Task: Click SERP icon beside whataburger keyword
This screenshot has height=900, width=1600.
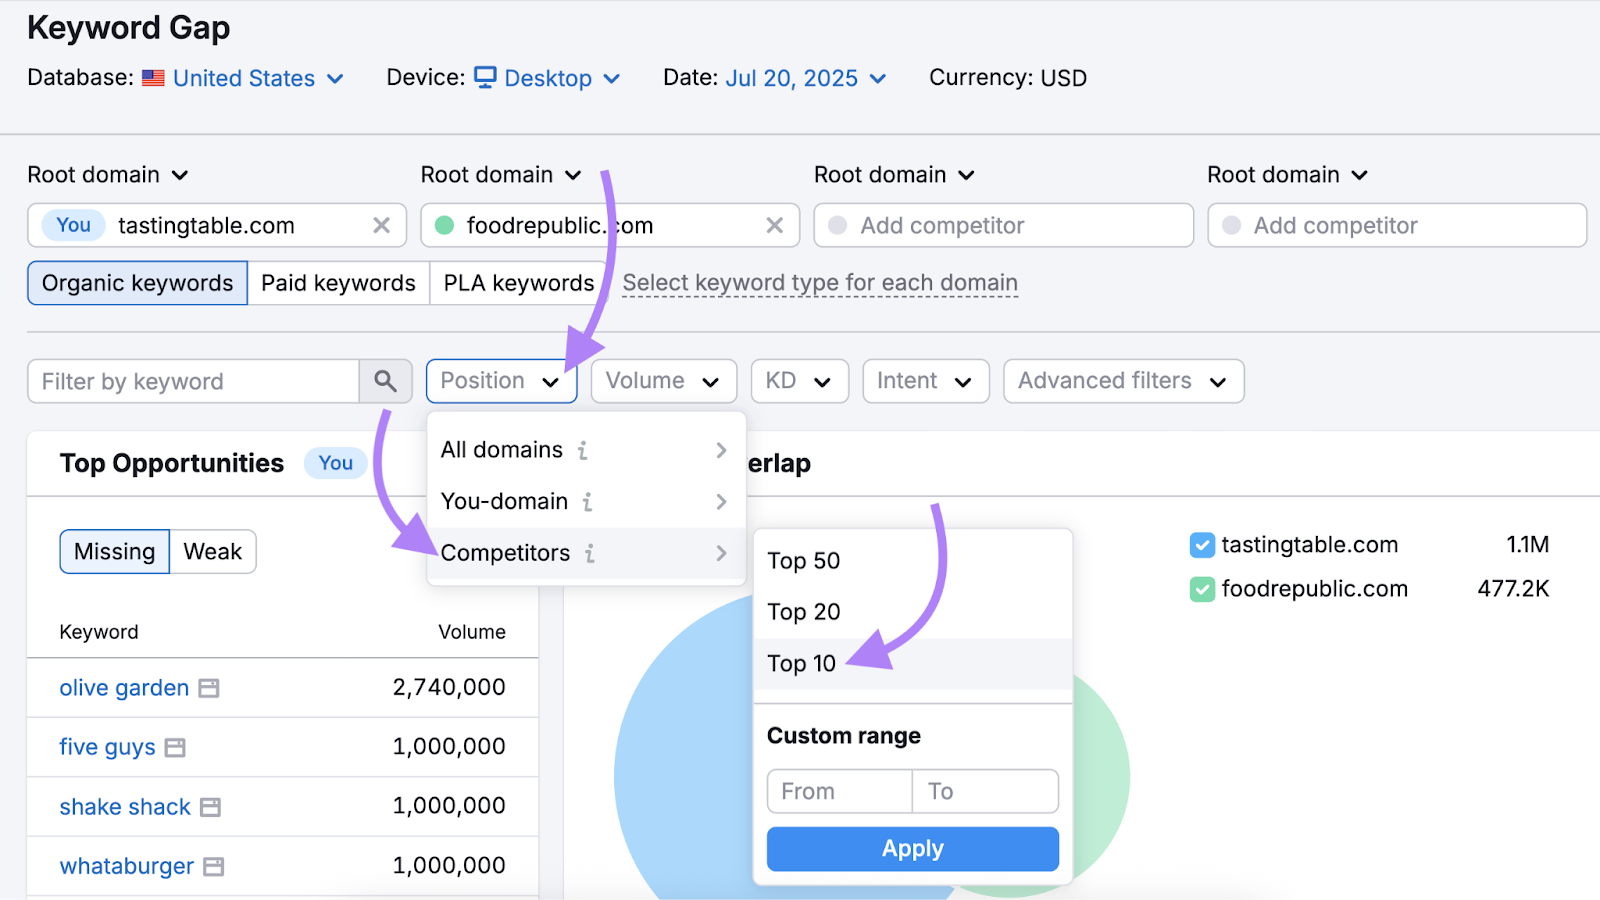Action: (213, 867)
